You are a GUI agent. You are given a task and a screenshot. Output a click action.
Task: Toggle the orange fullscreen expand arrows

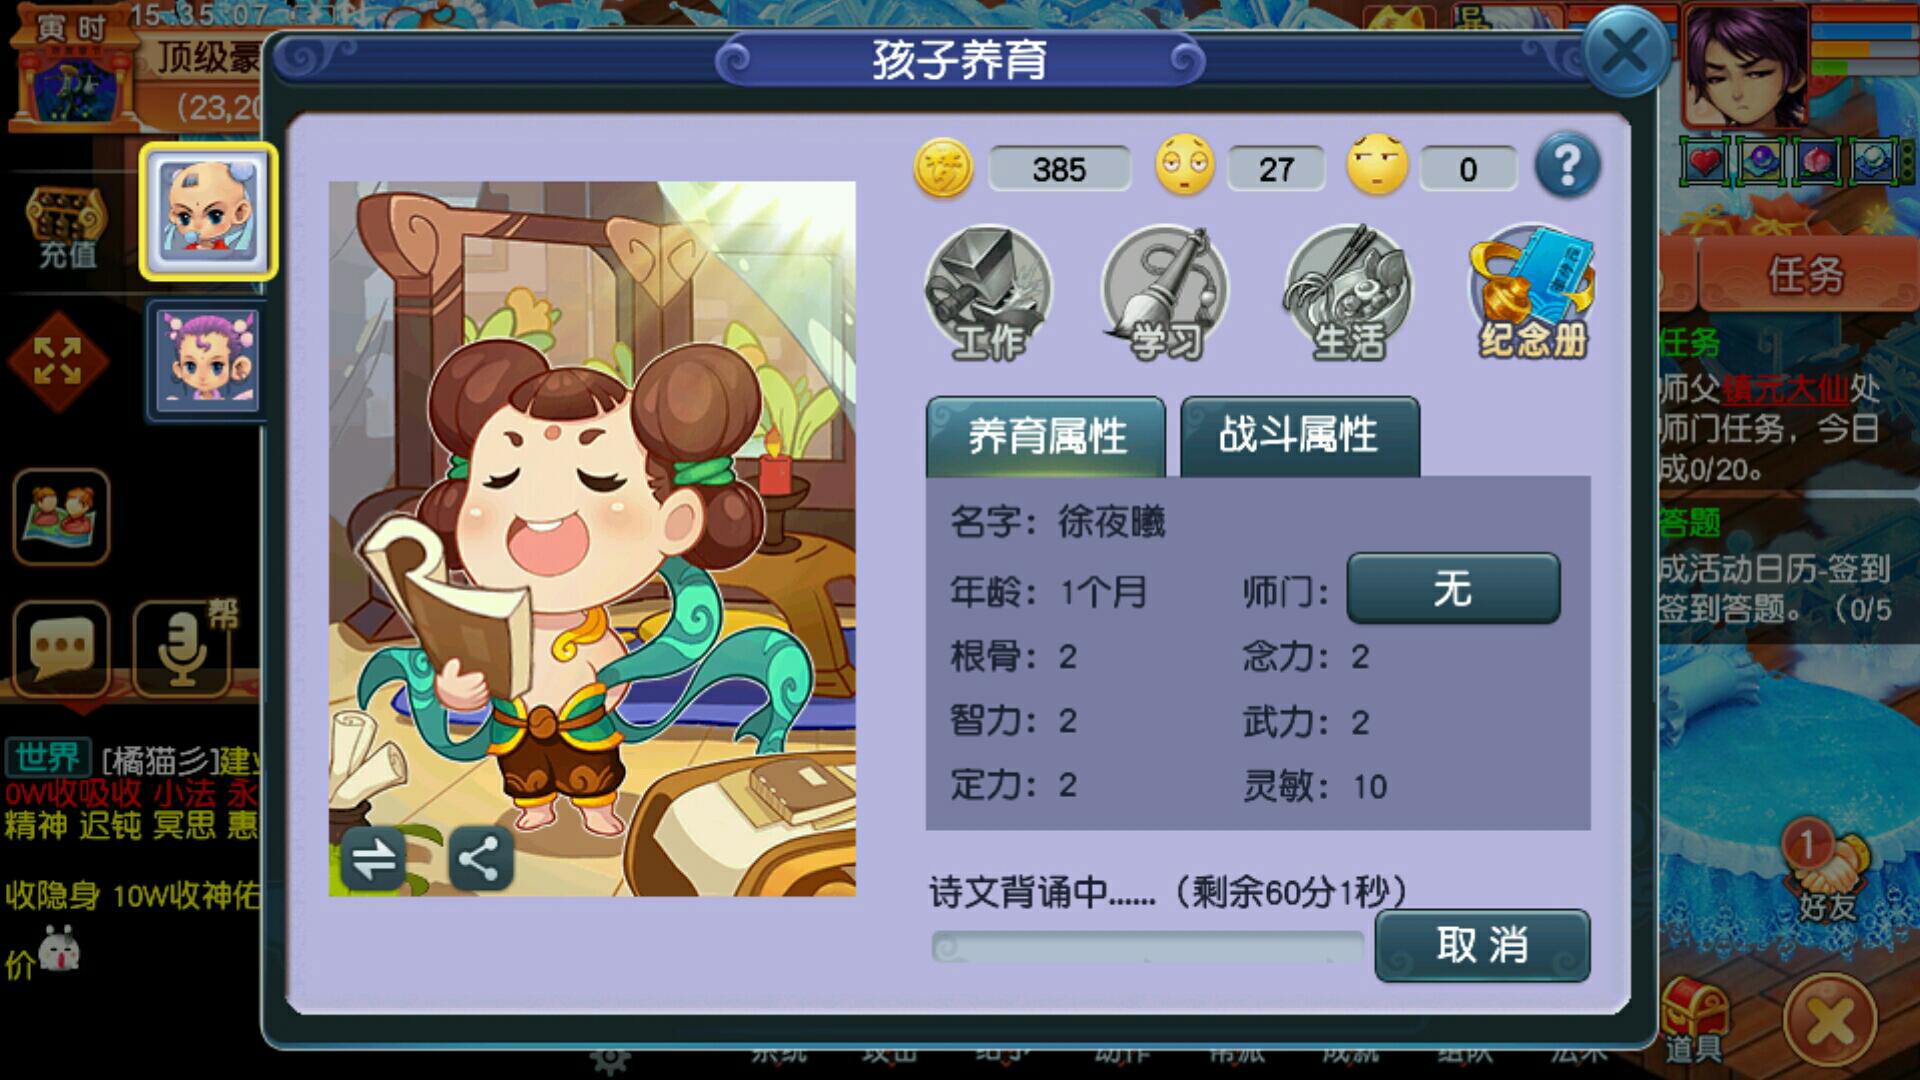[58, 361]
